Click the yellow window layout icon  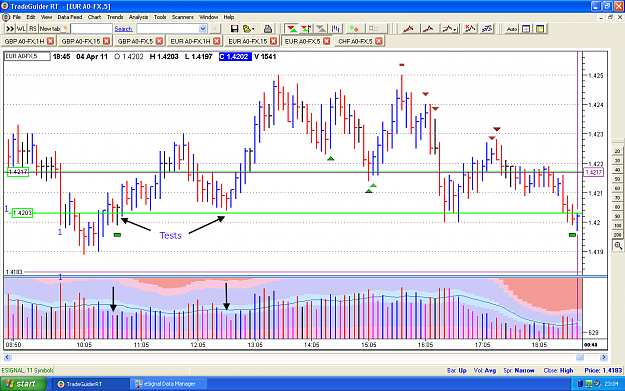[x=540, y=29]
